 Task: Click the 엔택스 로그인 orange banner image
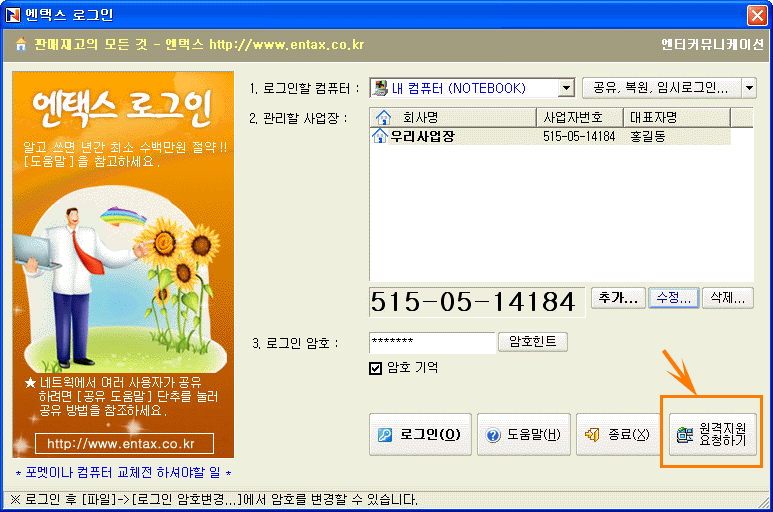coord(123,265)
